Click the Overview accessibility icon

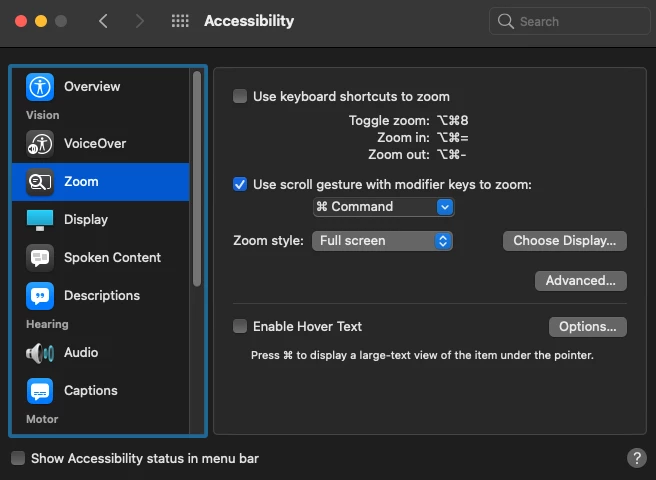tap(40, 87)
